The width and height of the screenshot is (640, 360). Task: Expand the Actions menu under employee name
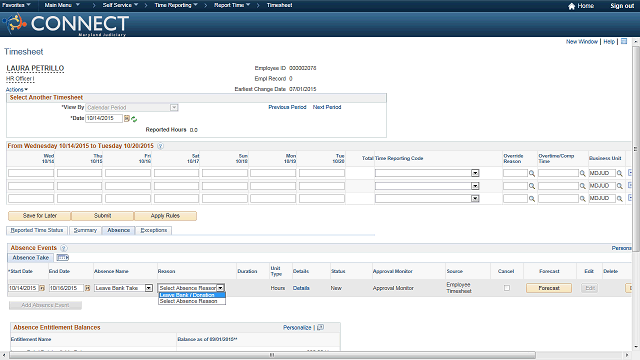tap(17, 89)
